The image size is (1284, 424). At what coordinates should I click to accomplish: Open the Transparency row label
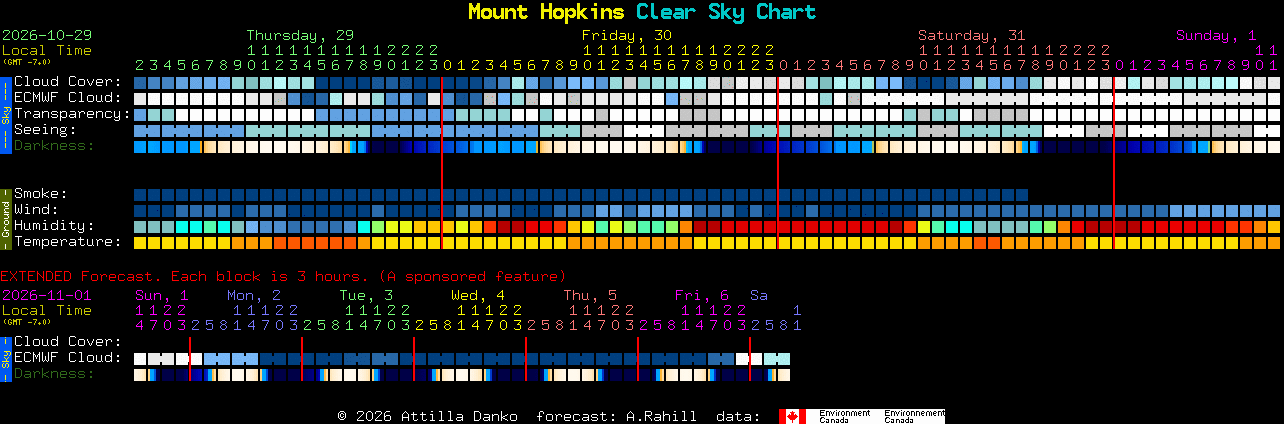click(72, 114)
